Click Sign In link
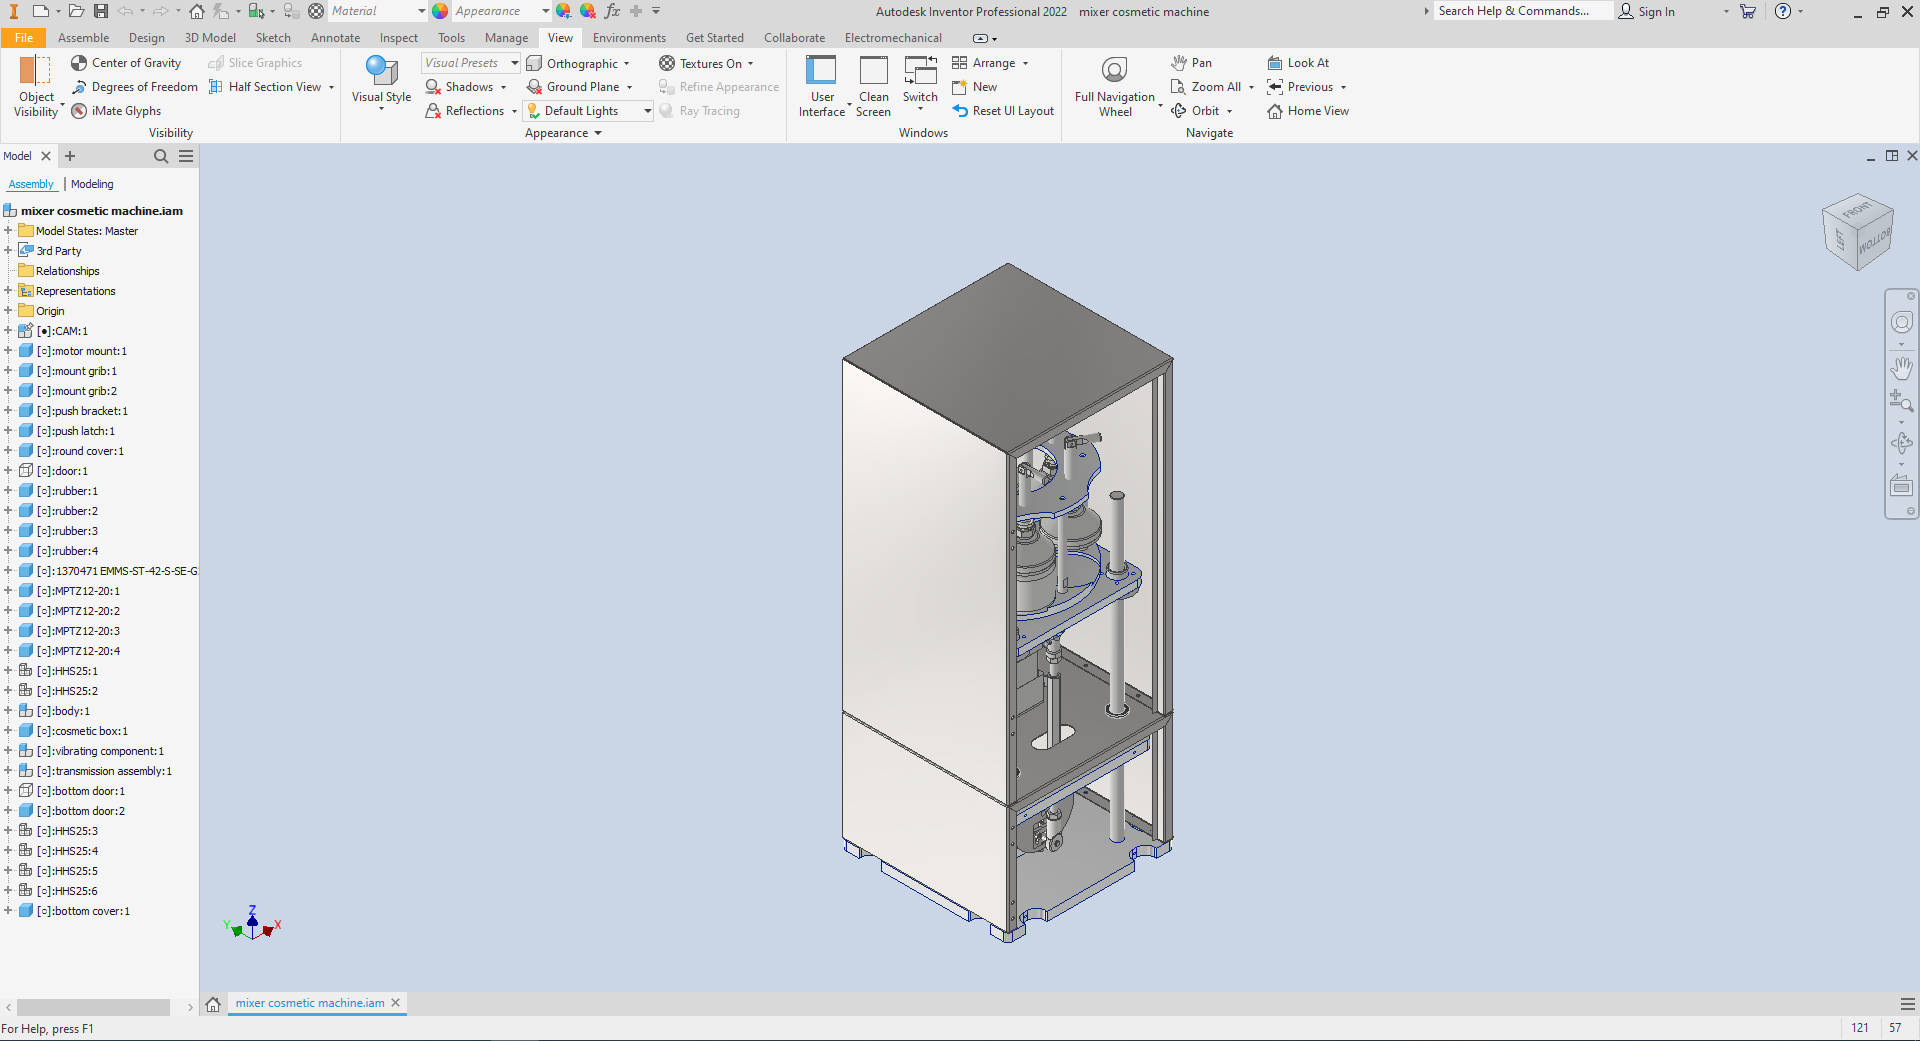This screenshot has height=1041, width=1920. point(1647,12)
